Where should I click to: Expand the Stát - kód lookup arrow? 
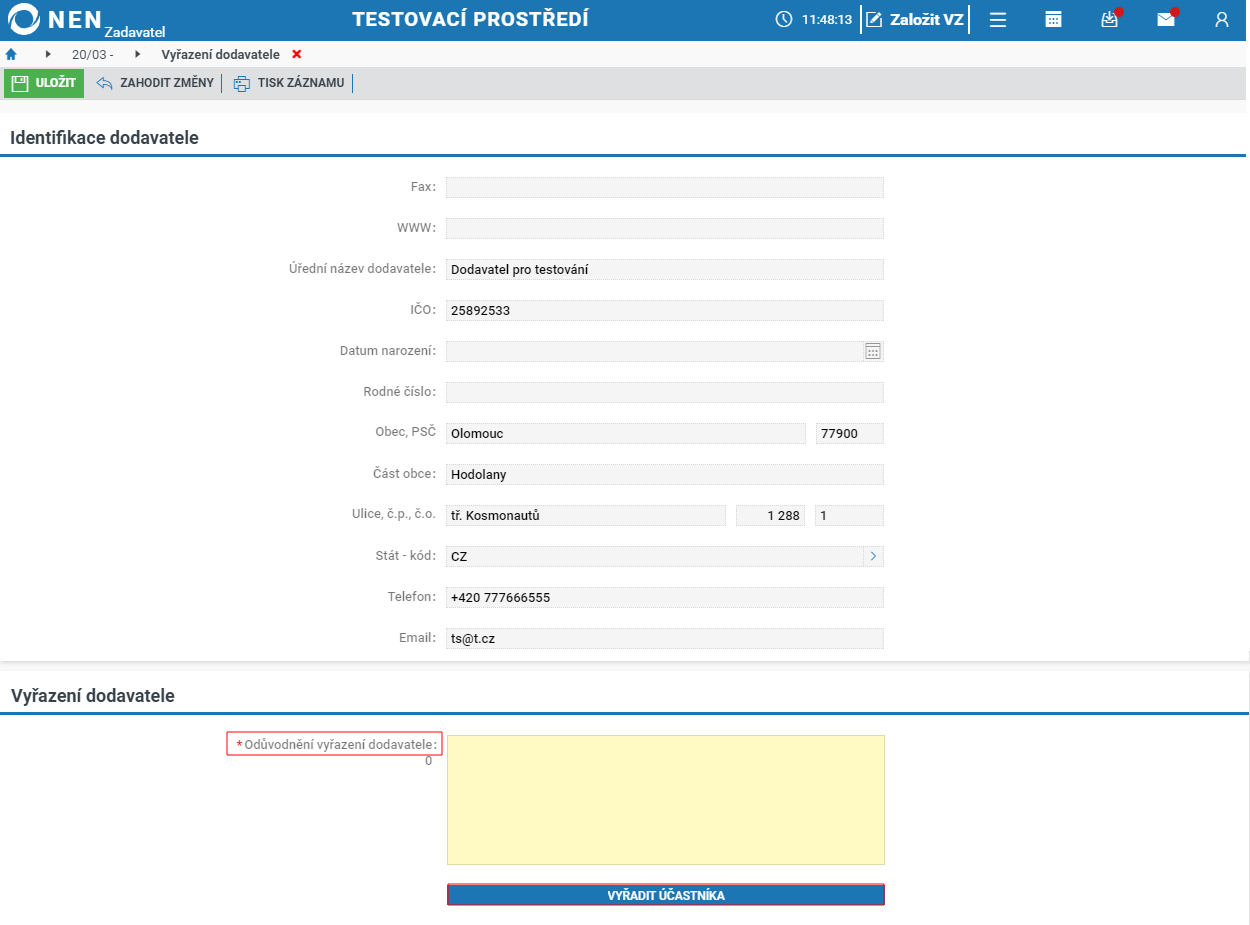pos(873,556)
